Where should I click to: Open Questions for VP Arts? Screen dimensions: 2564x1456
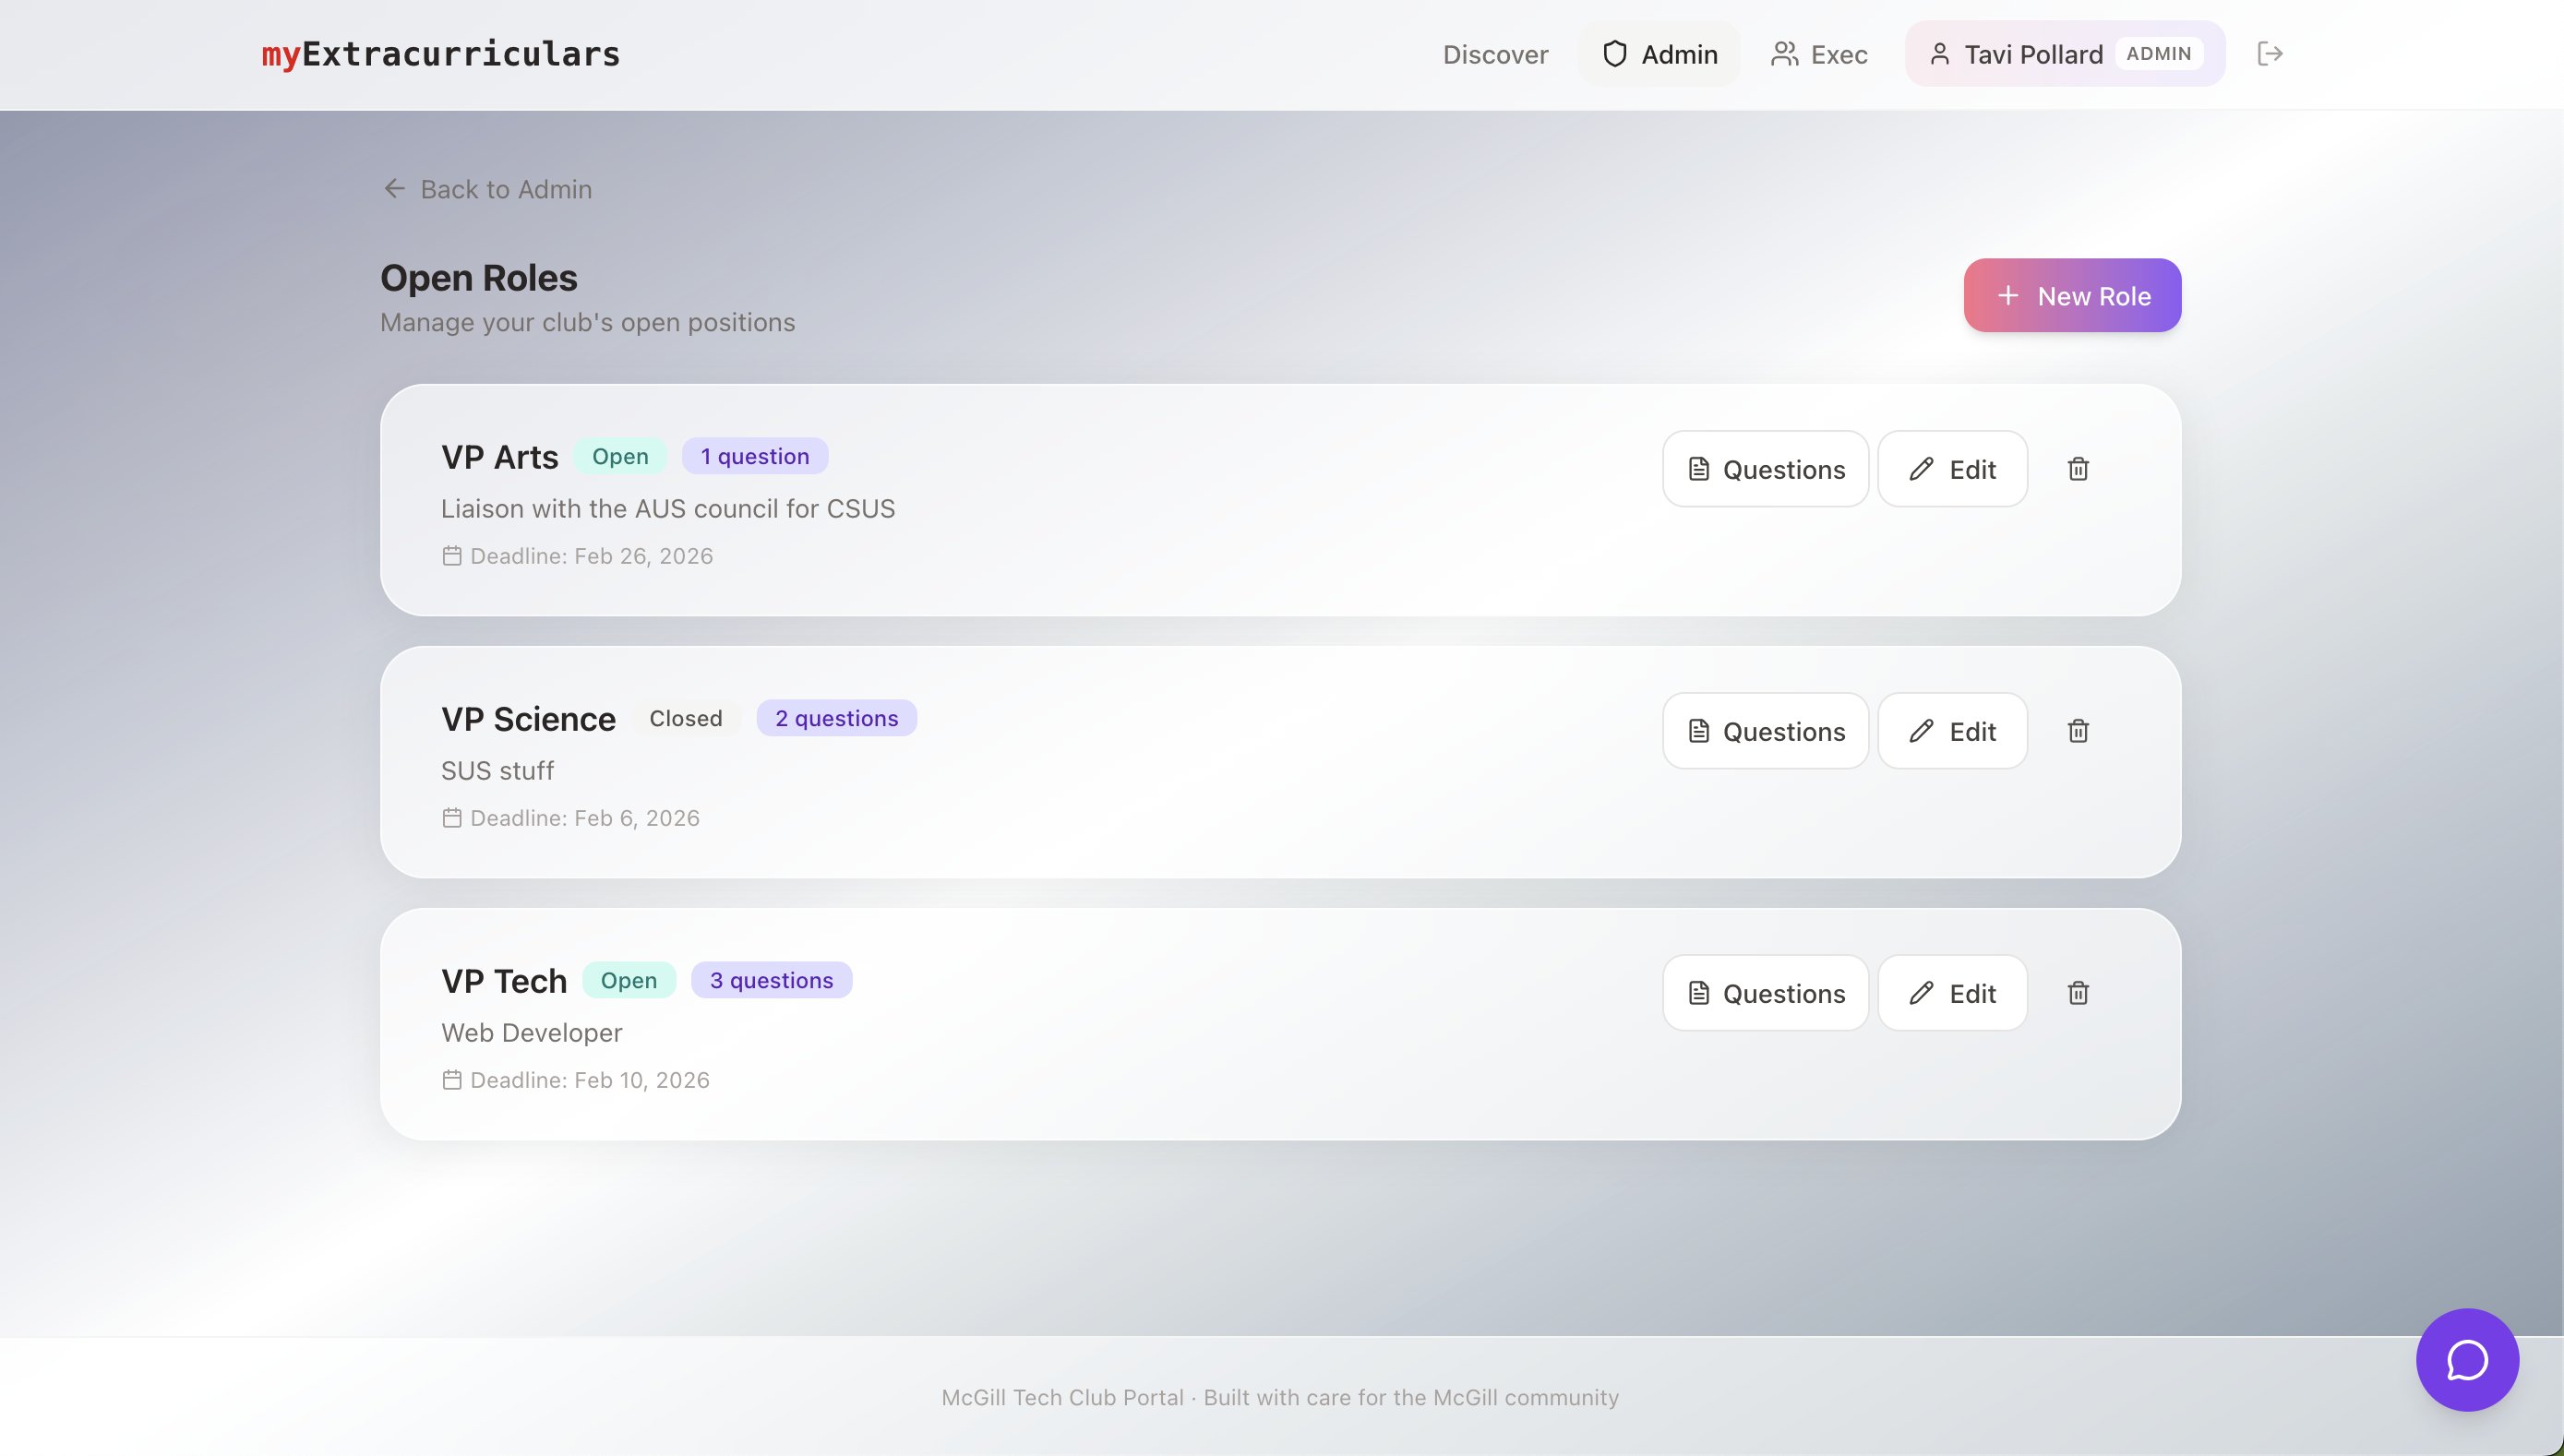point(1765,469)
